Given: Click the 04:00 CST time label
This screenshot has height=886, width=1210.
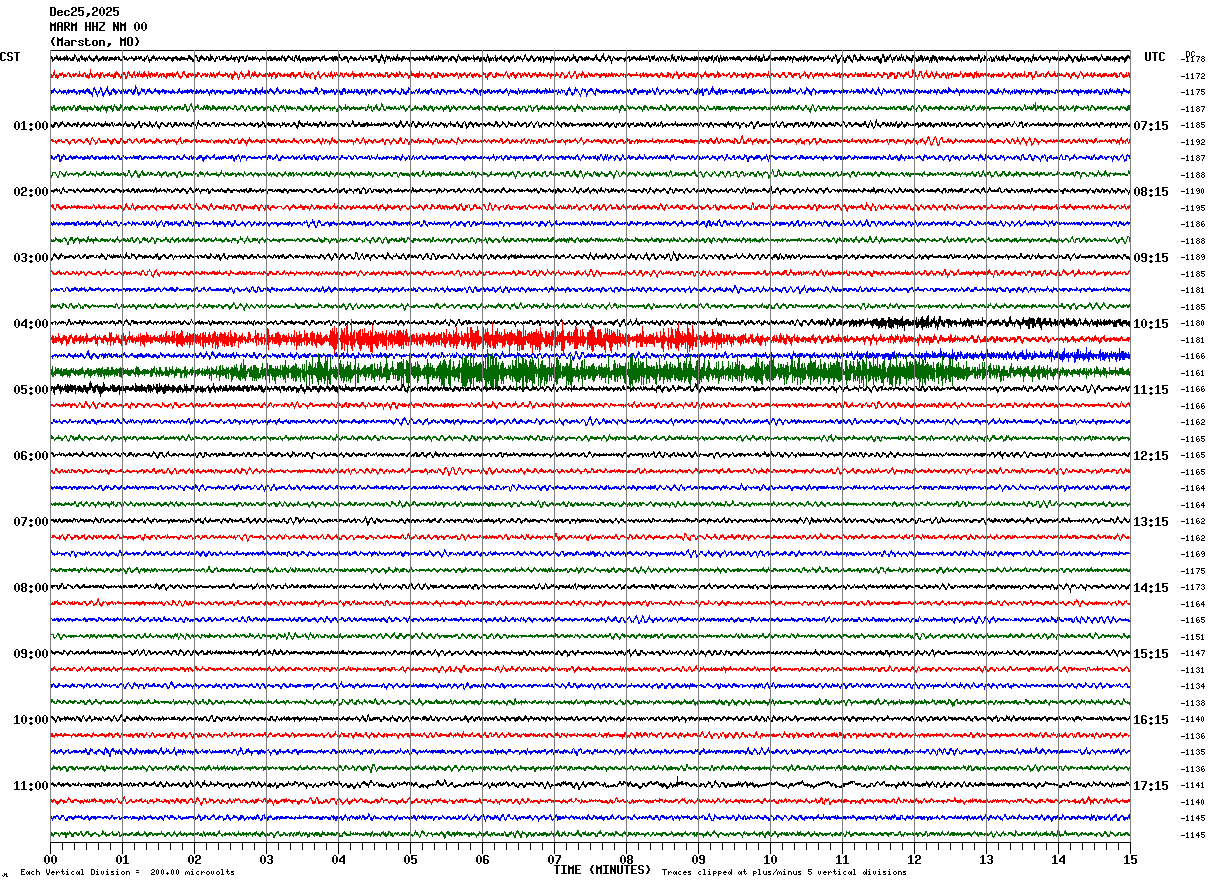Looking at the screenshot, I should 31,324.
